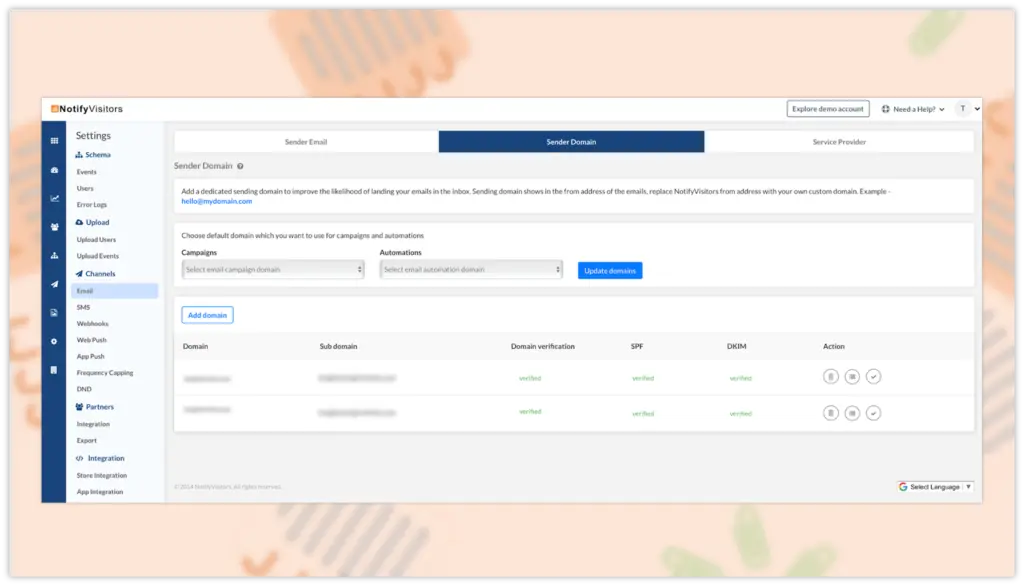Delete the first domain using trash icon

[x=830, y=377]
